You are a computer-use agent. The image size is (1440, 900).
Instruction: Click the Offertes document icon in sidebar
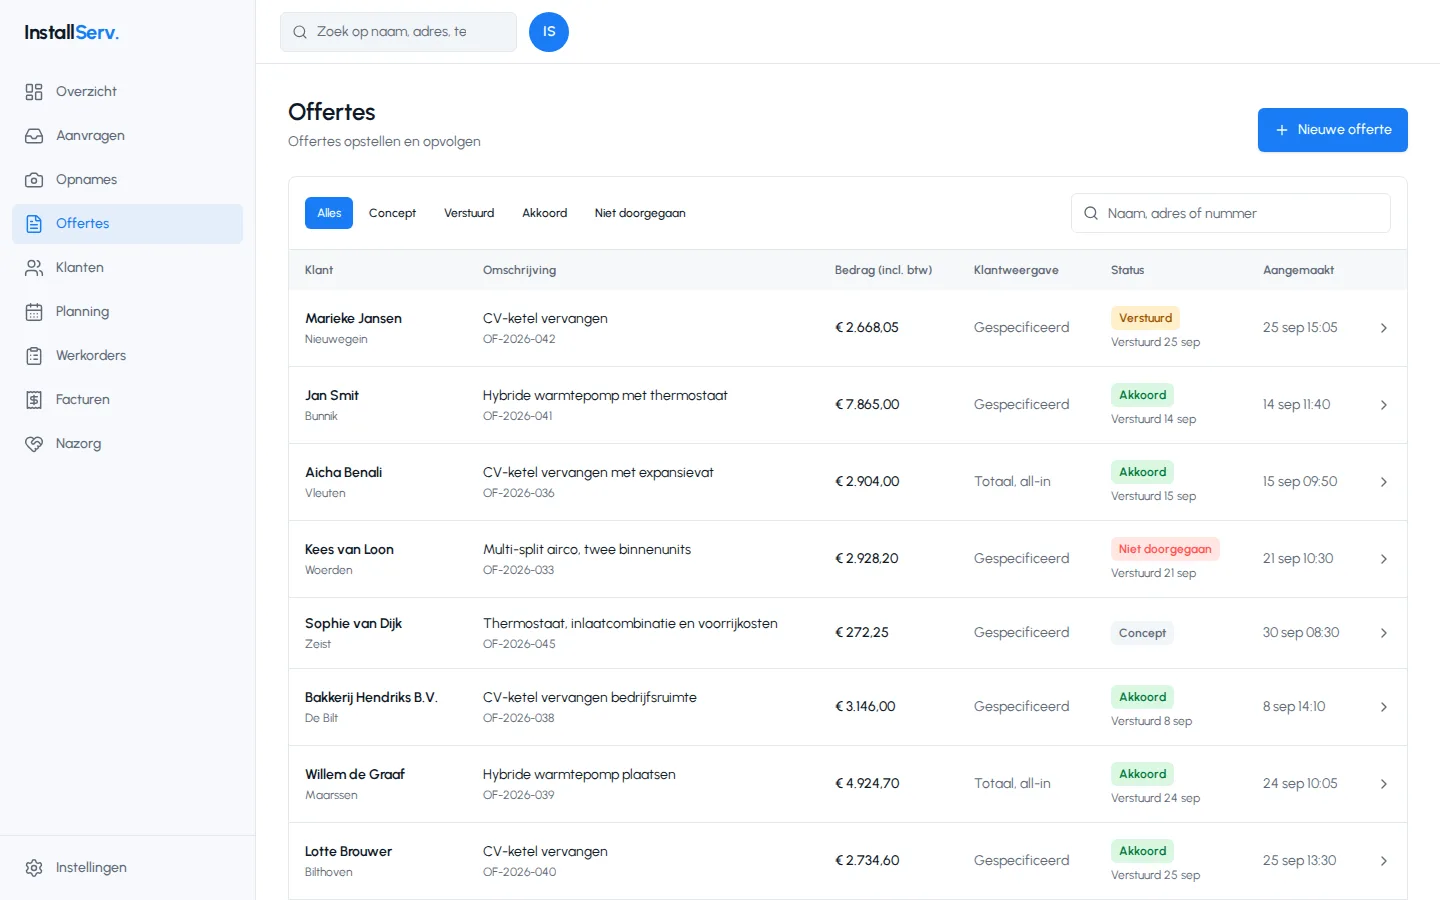coord(34,224)
